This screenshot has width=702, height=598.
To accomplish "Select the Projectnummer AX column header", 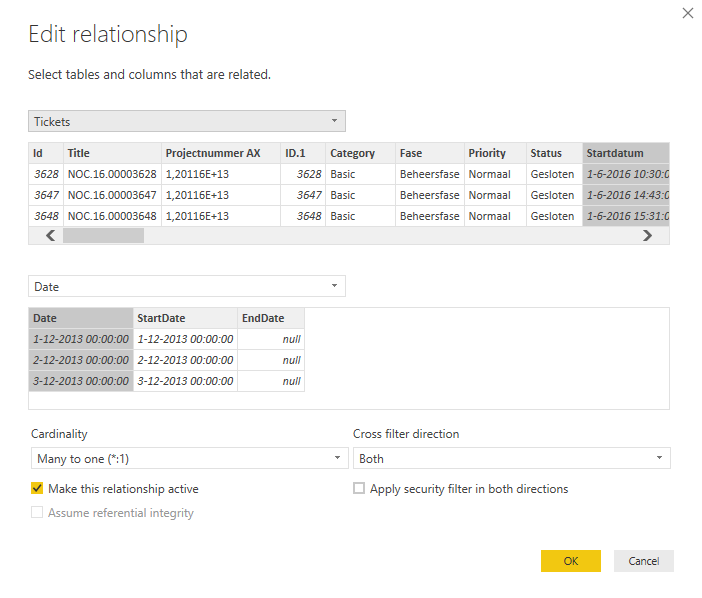I will [x=221, y=153].
